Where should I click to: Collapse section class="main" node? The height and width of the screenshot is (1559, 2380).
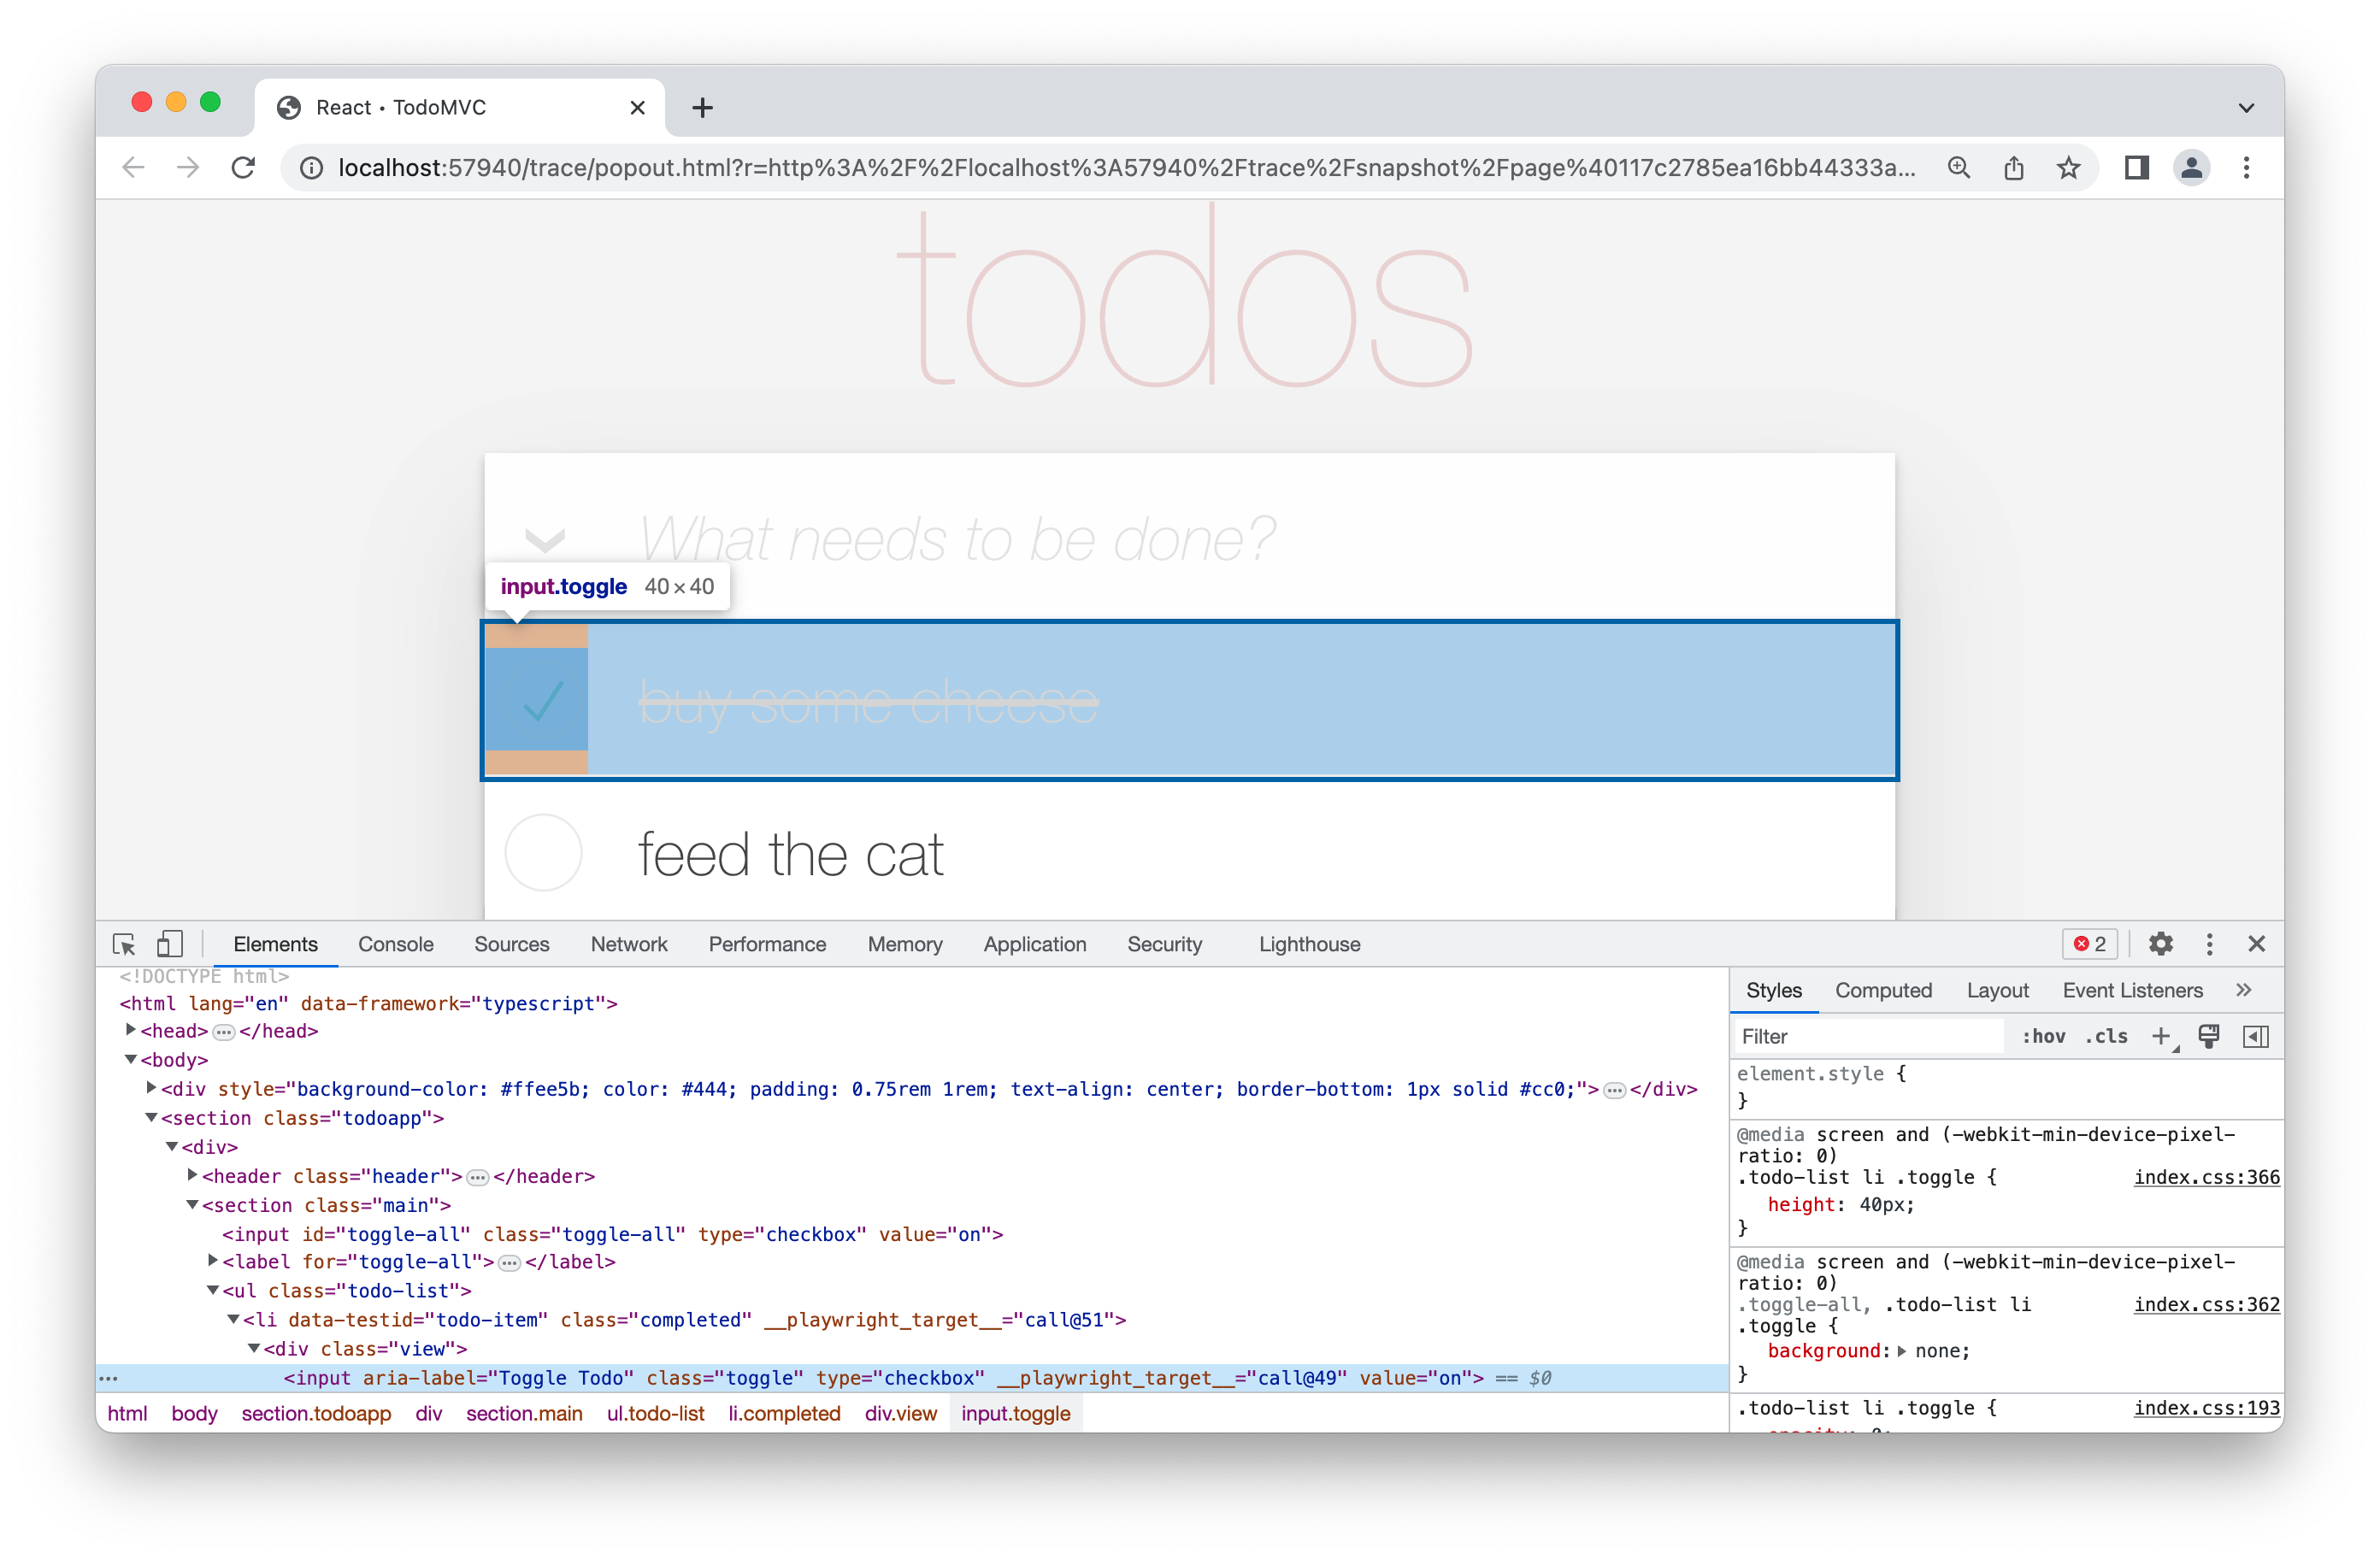pyautogui.click(x=192, y=1204)
